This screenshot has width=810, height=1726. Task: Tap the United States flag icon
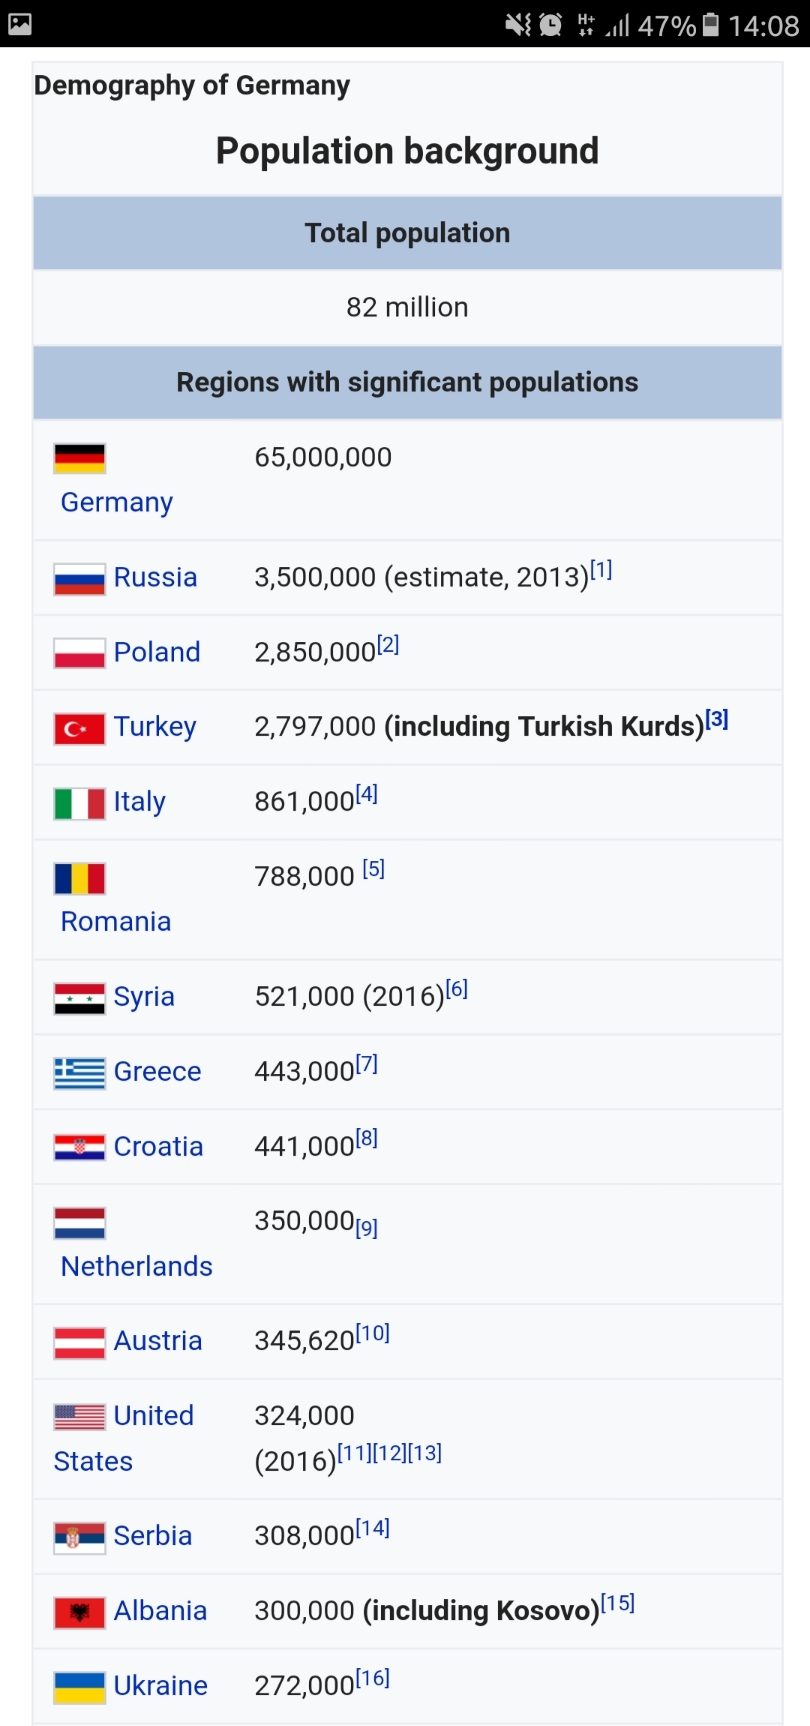pos(79,1417)
